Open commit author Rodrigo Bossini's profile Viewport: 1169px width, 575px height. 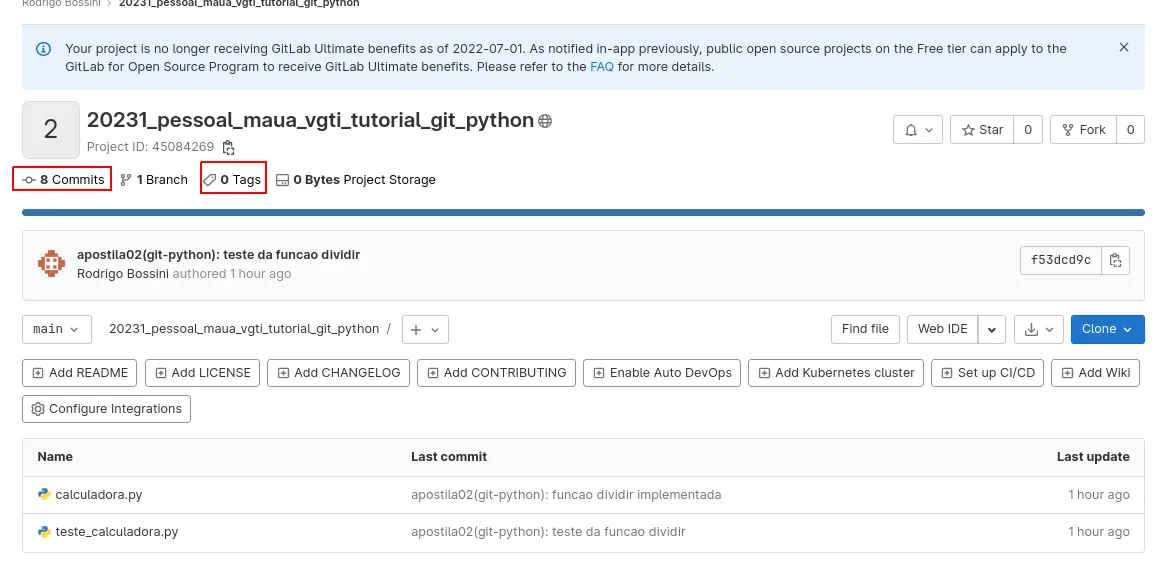pos(123,274)
